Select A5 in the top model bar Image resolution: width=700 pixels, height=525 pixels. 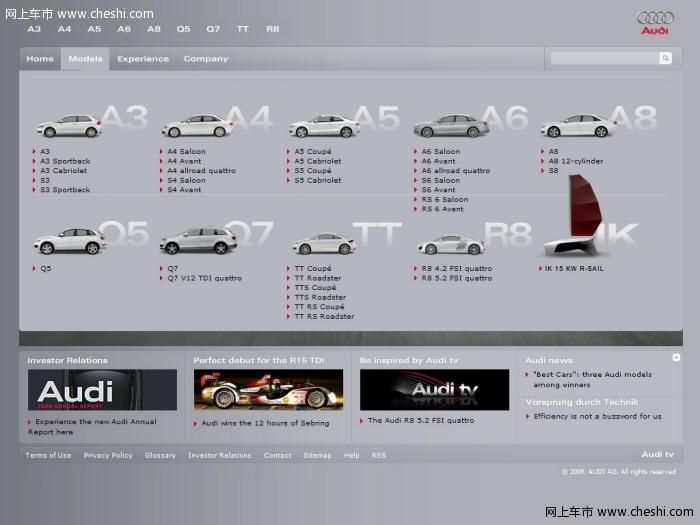click(94, 29)
